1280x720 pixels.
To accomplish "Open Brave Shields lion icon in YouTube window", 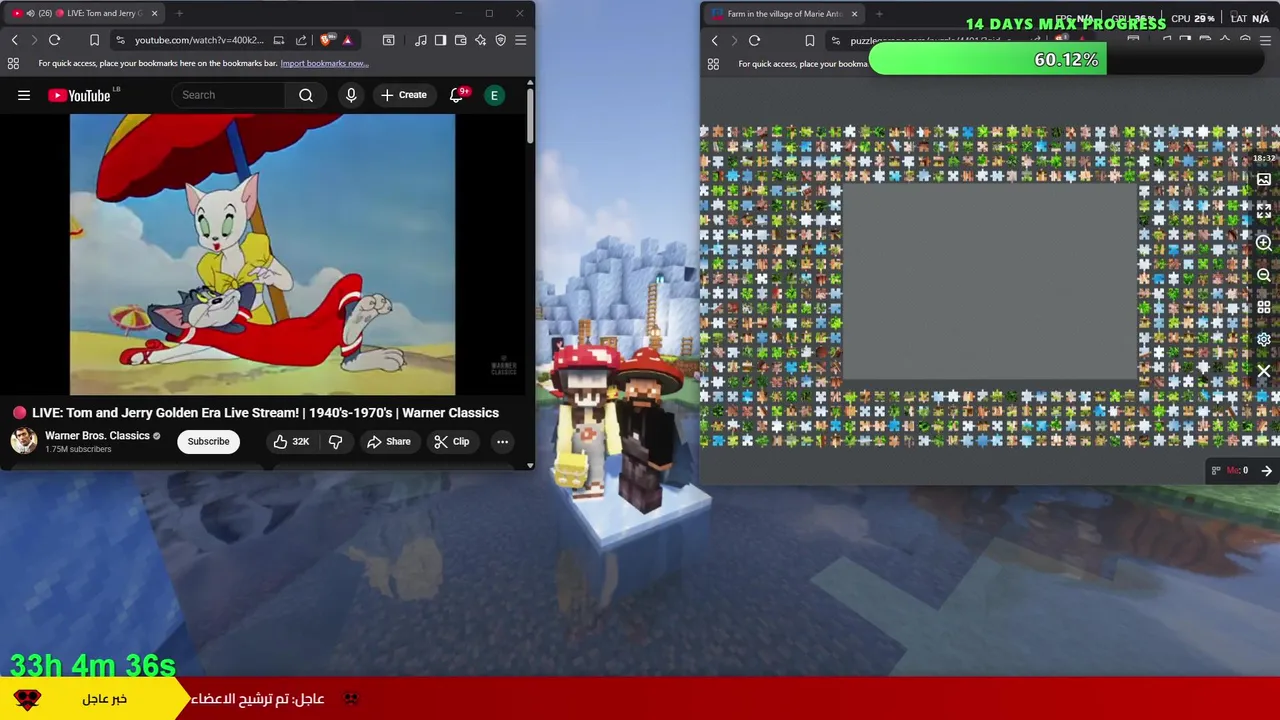I will (x=327, y=40).
